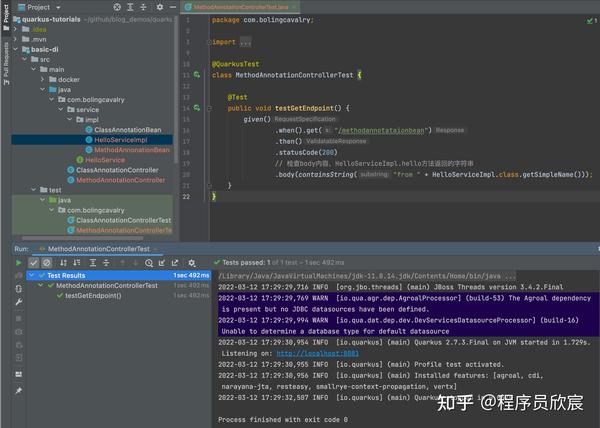Toggle Show Passed tests filter
This screenshot has height=428, width=600.
click(x=34, y=263)
